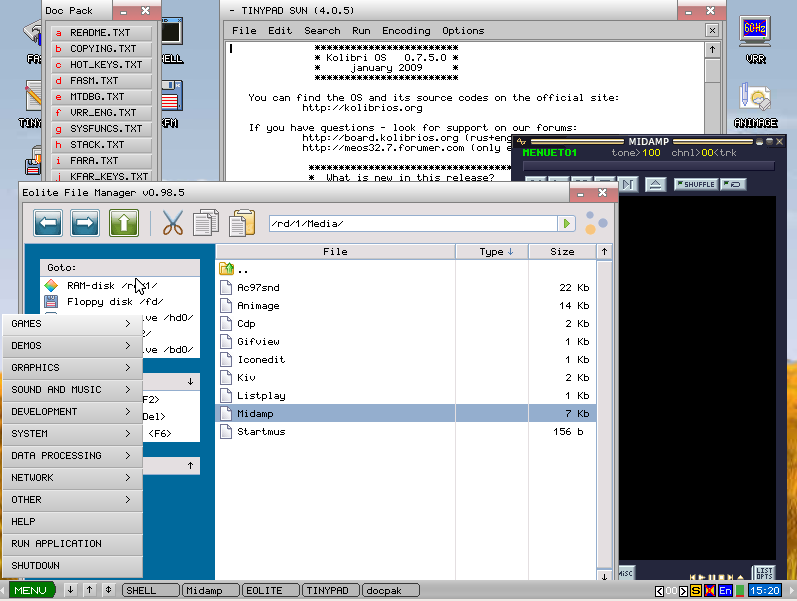Expand SOUND AND MUSIC submenu
The image size is (797, 601).
click(x=72, y=389)
